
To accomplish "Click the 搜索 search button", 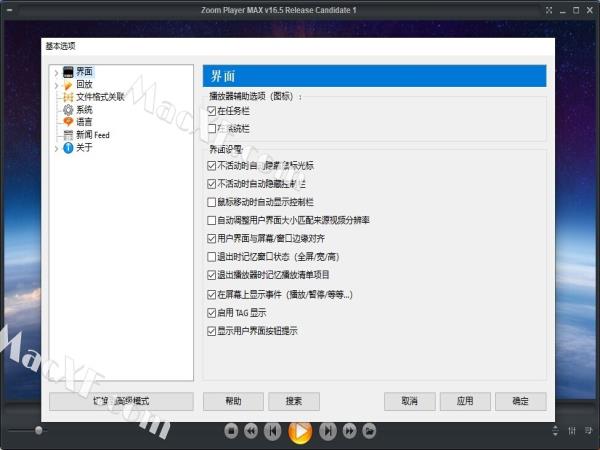I will click(x=294, y=401).
